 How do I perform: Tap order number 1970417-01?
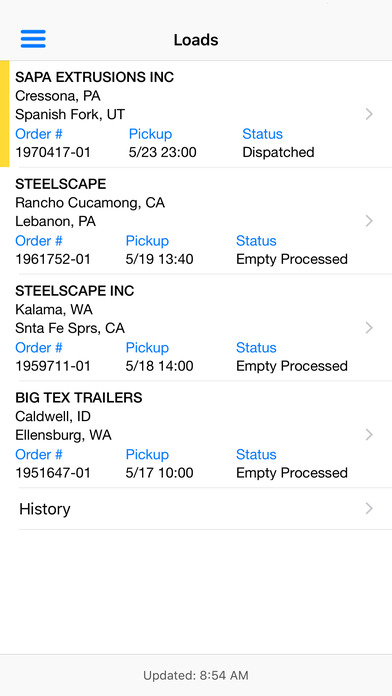pyautogui.click(x=53, y=152)
